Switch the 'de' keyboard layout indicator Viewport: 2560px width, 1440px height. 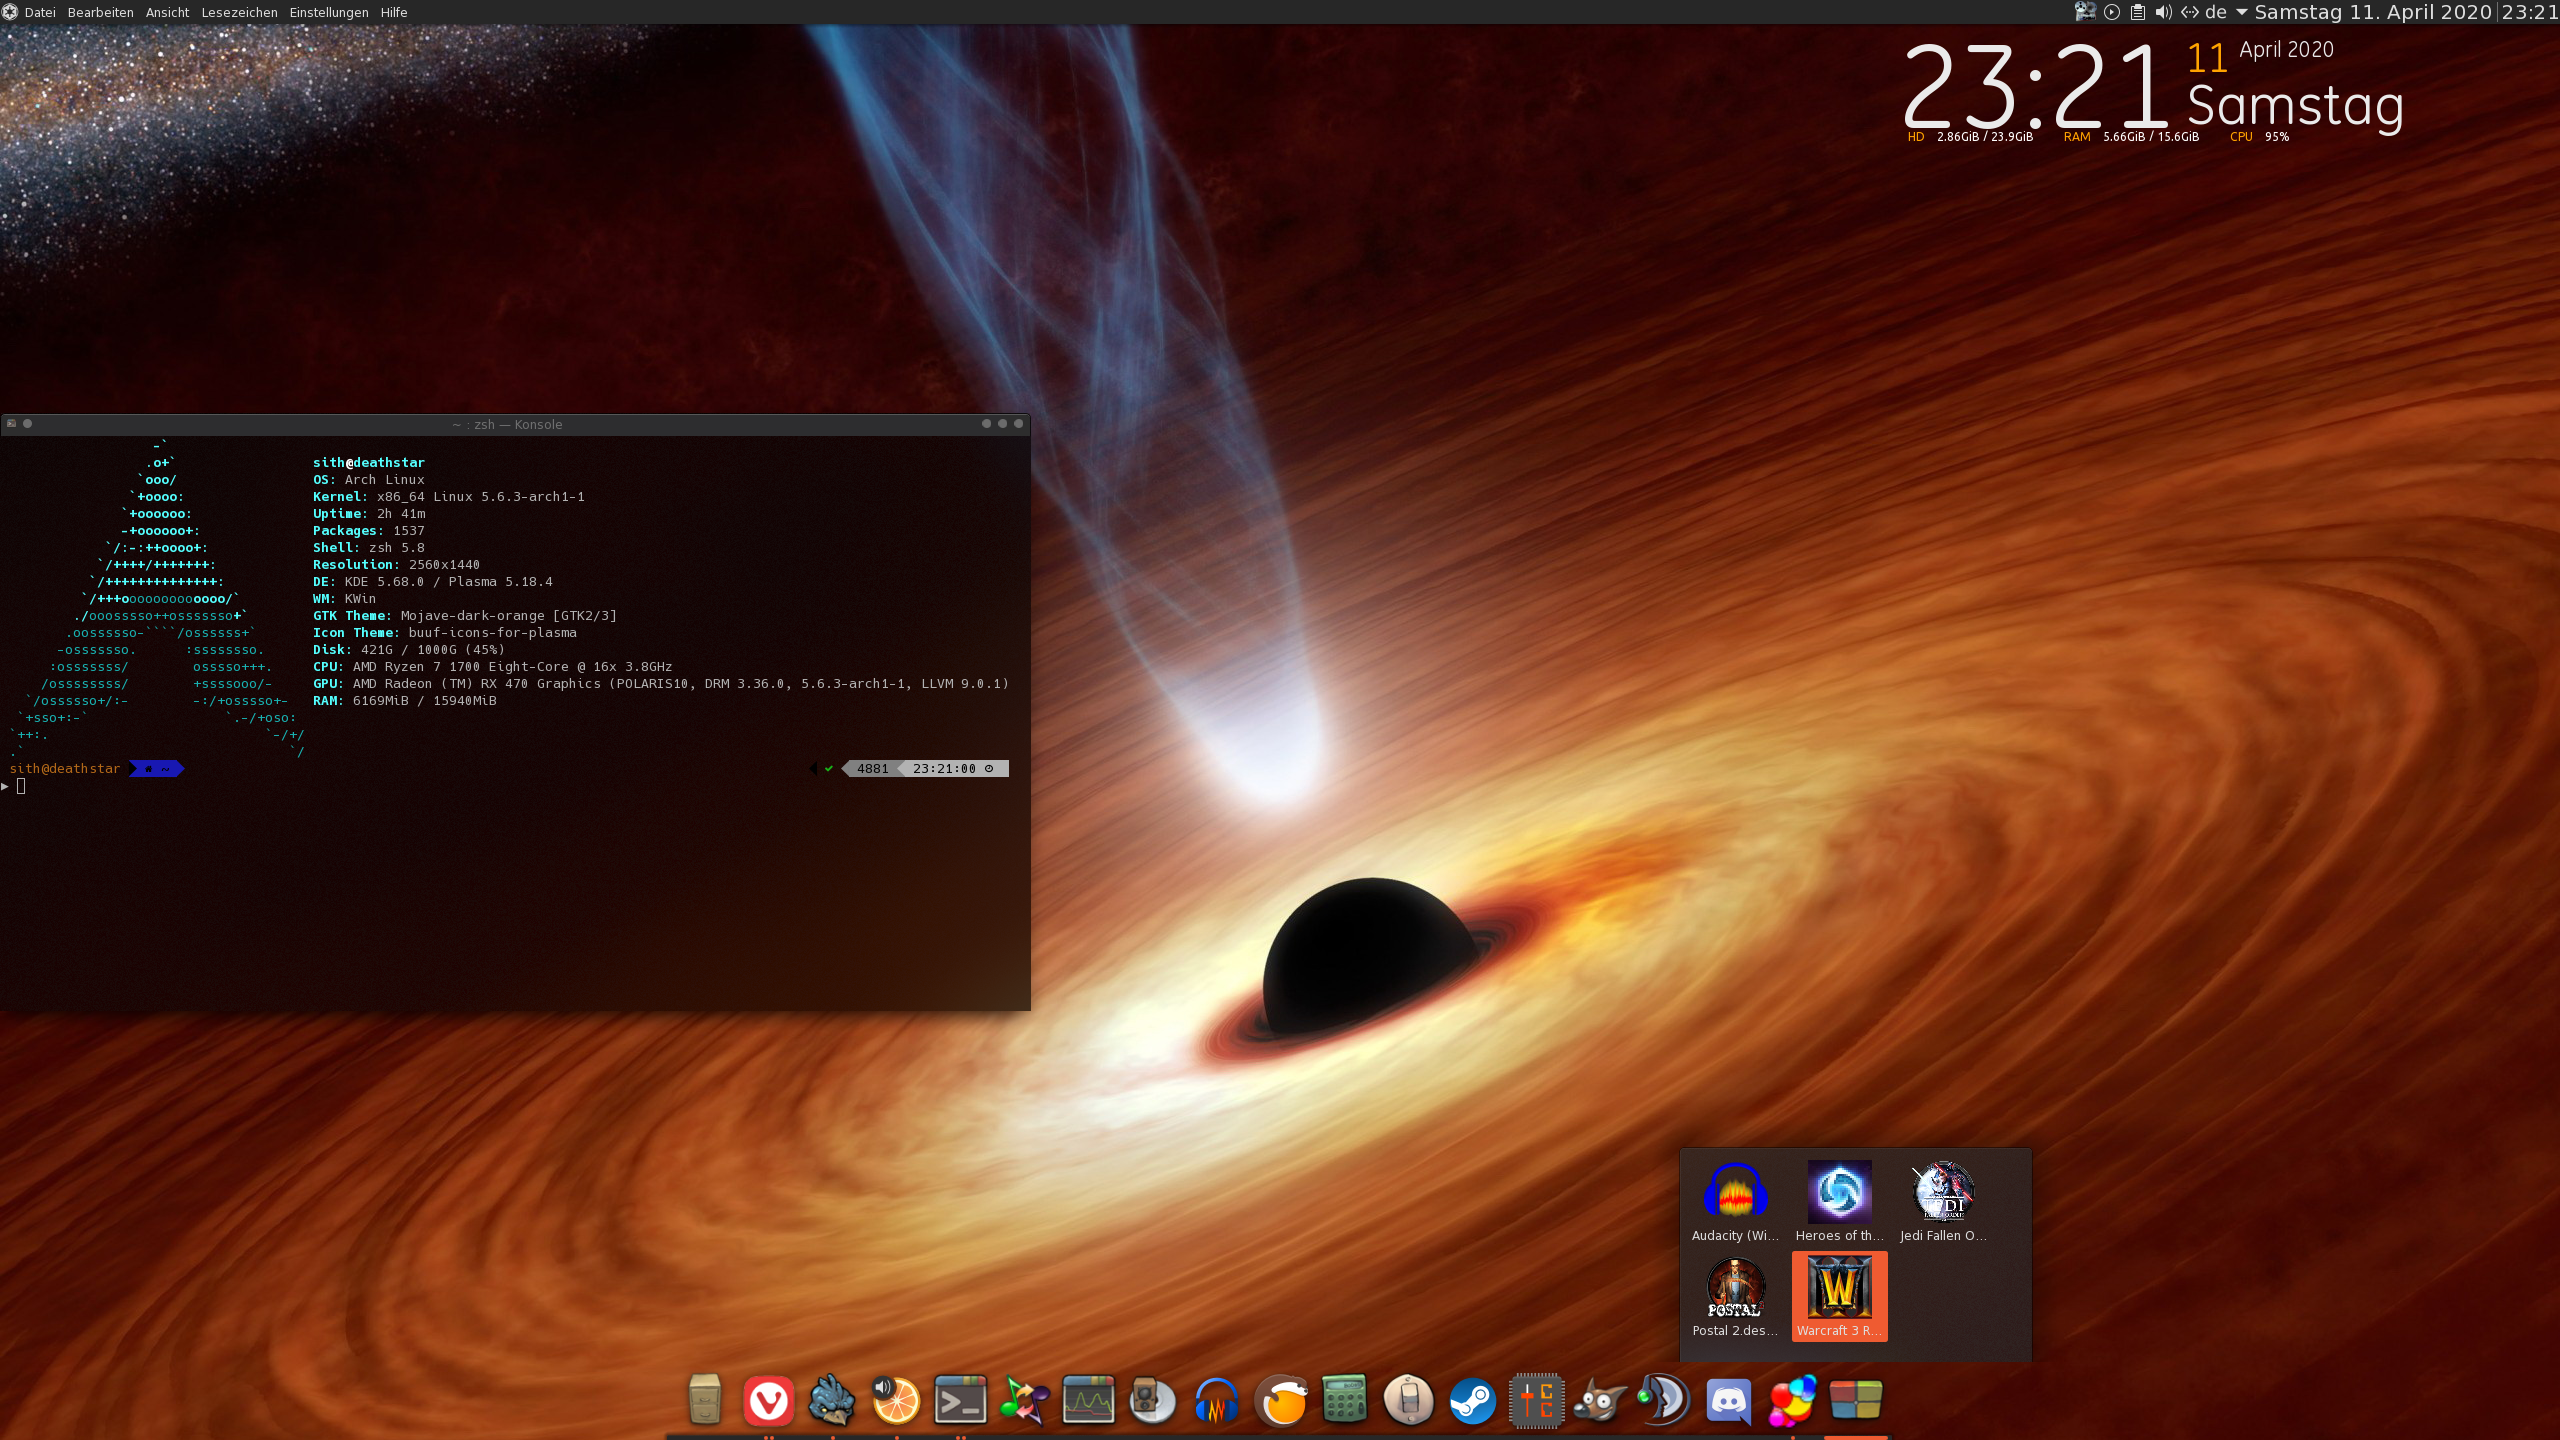(x=2216, y=12)
